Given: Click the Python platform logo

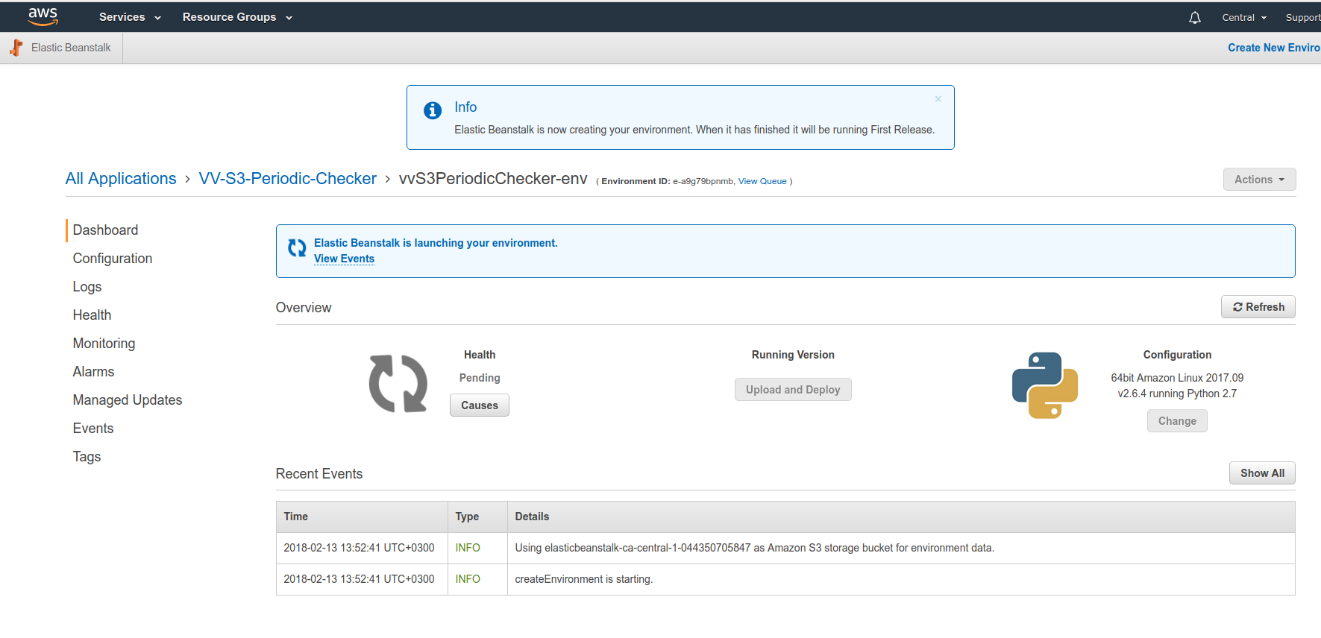Looking at the screenshot, I should click(1045, 385).
